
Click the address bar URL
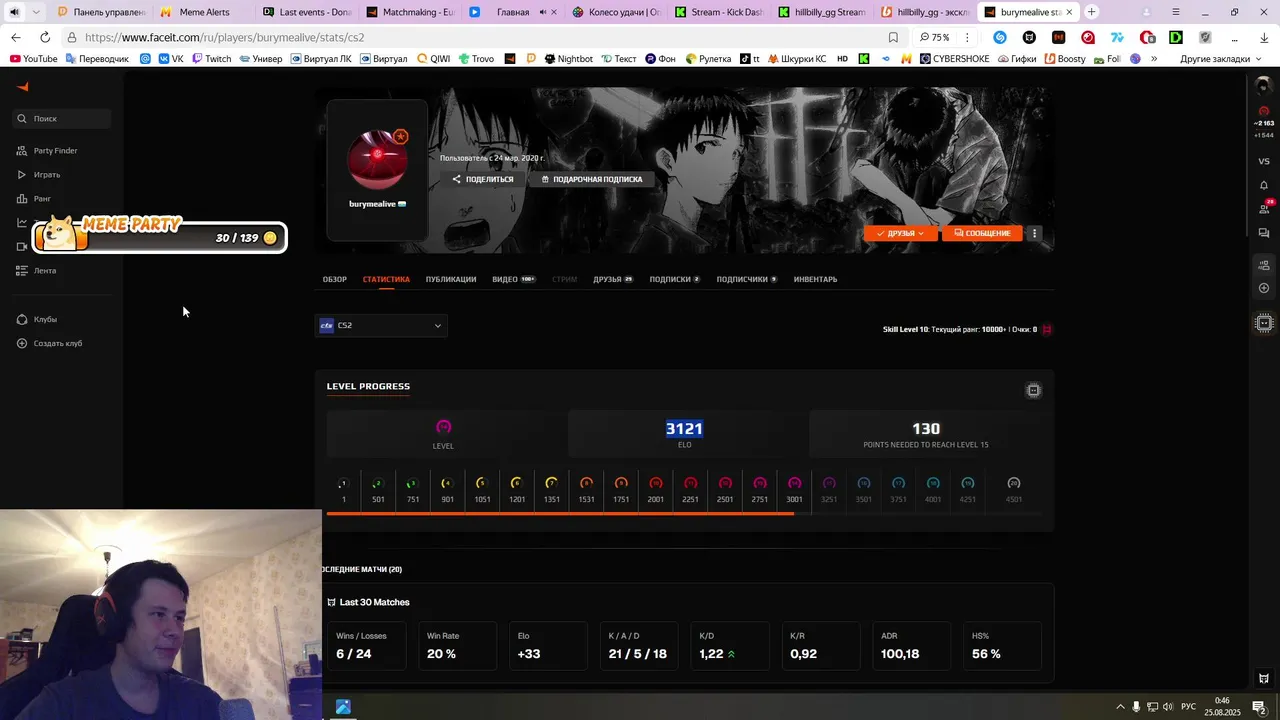point(224,37)
